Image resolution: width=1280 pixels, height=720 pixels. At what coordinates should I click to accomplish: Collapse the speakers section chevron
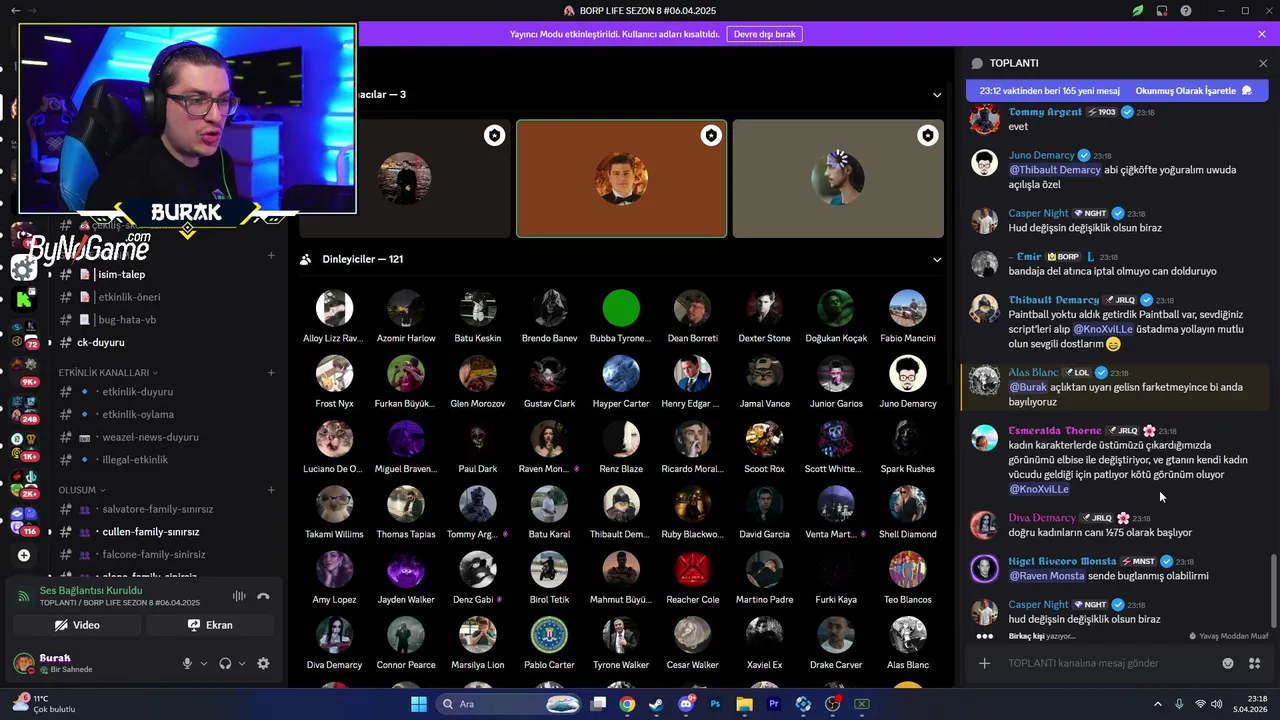pyautogui.click(x=937, y=95)
